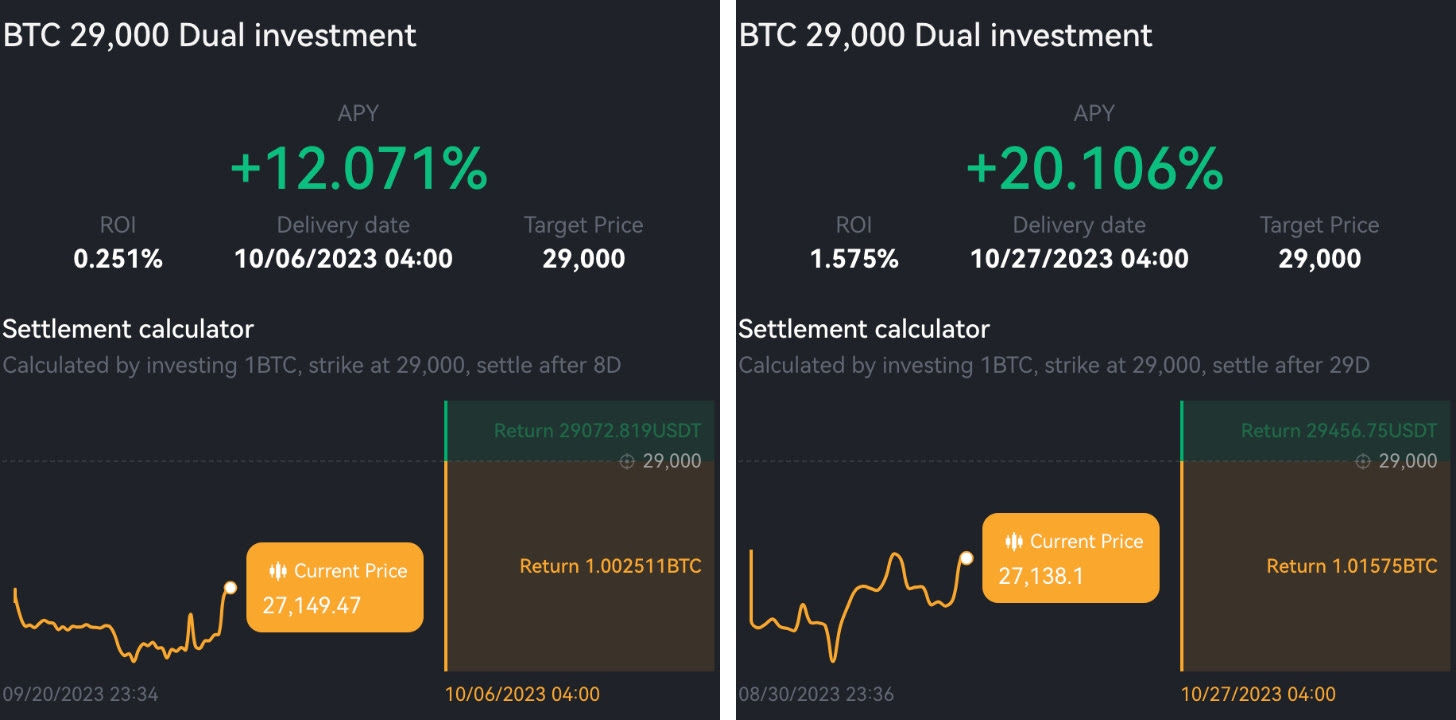Select green Return 29072.819USDT zone

580,431
